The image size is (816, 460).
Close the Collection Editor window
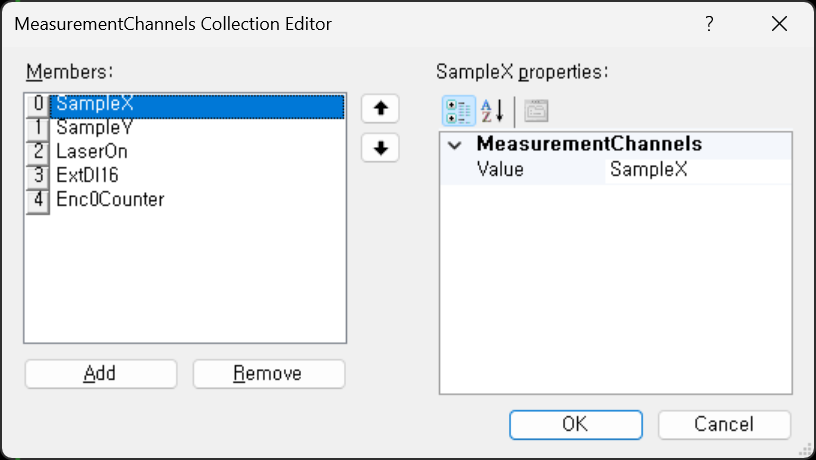point(779,24)
